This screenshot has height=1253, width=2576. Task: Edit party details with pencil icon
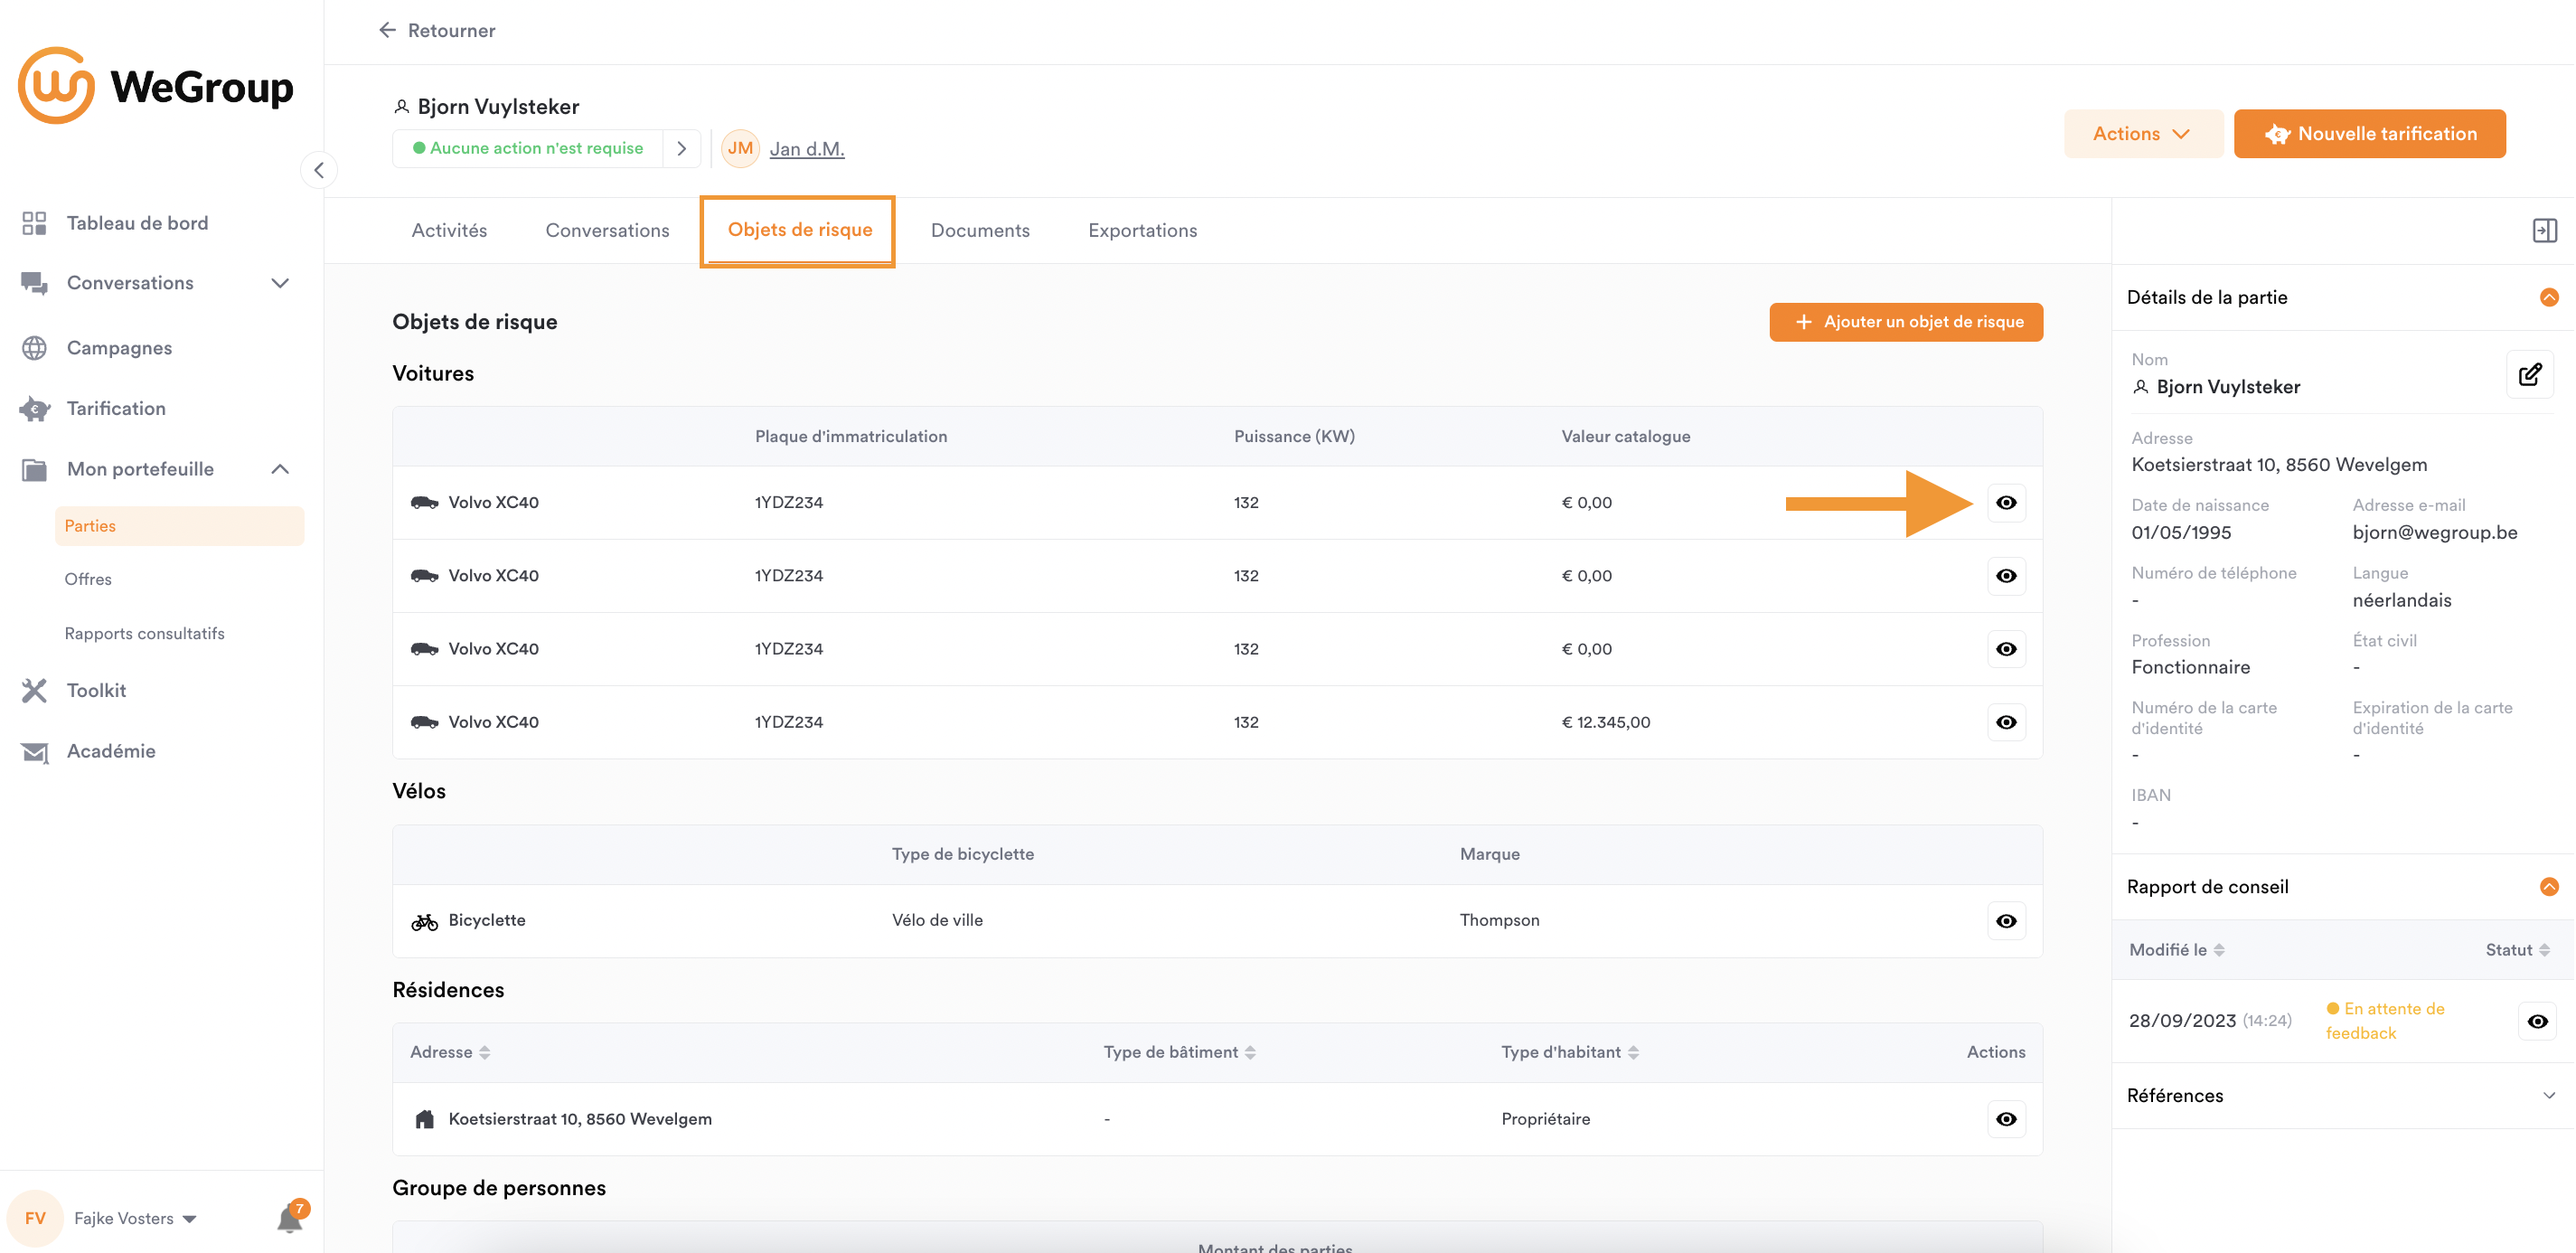2530,375
